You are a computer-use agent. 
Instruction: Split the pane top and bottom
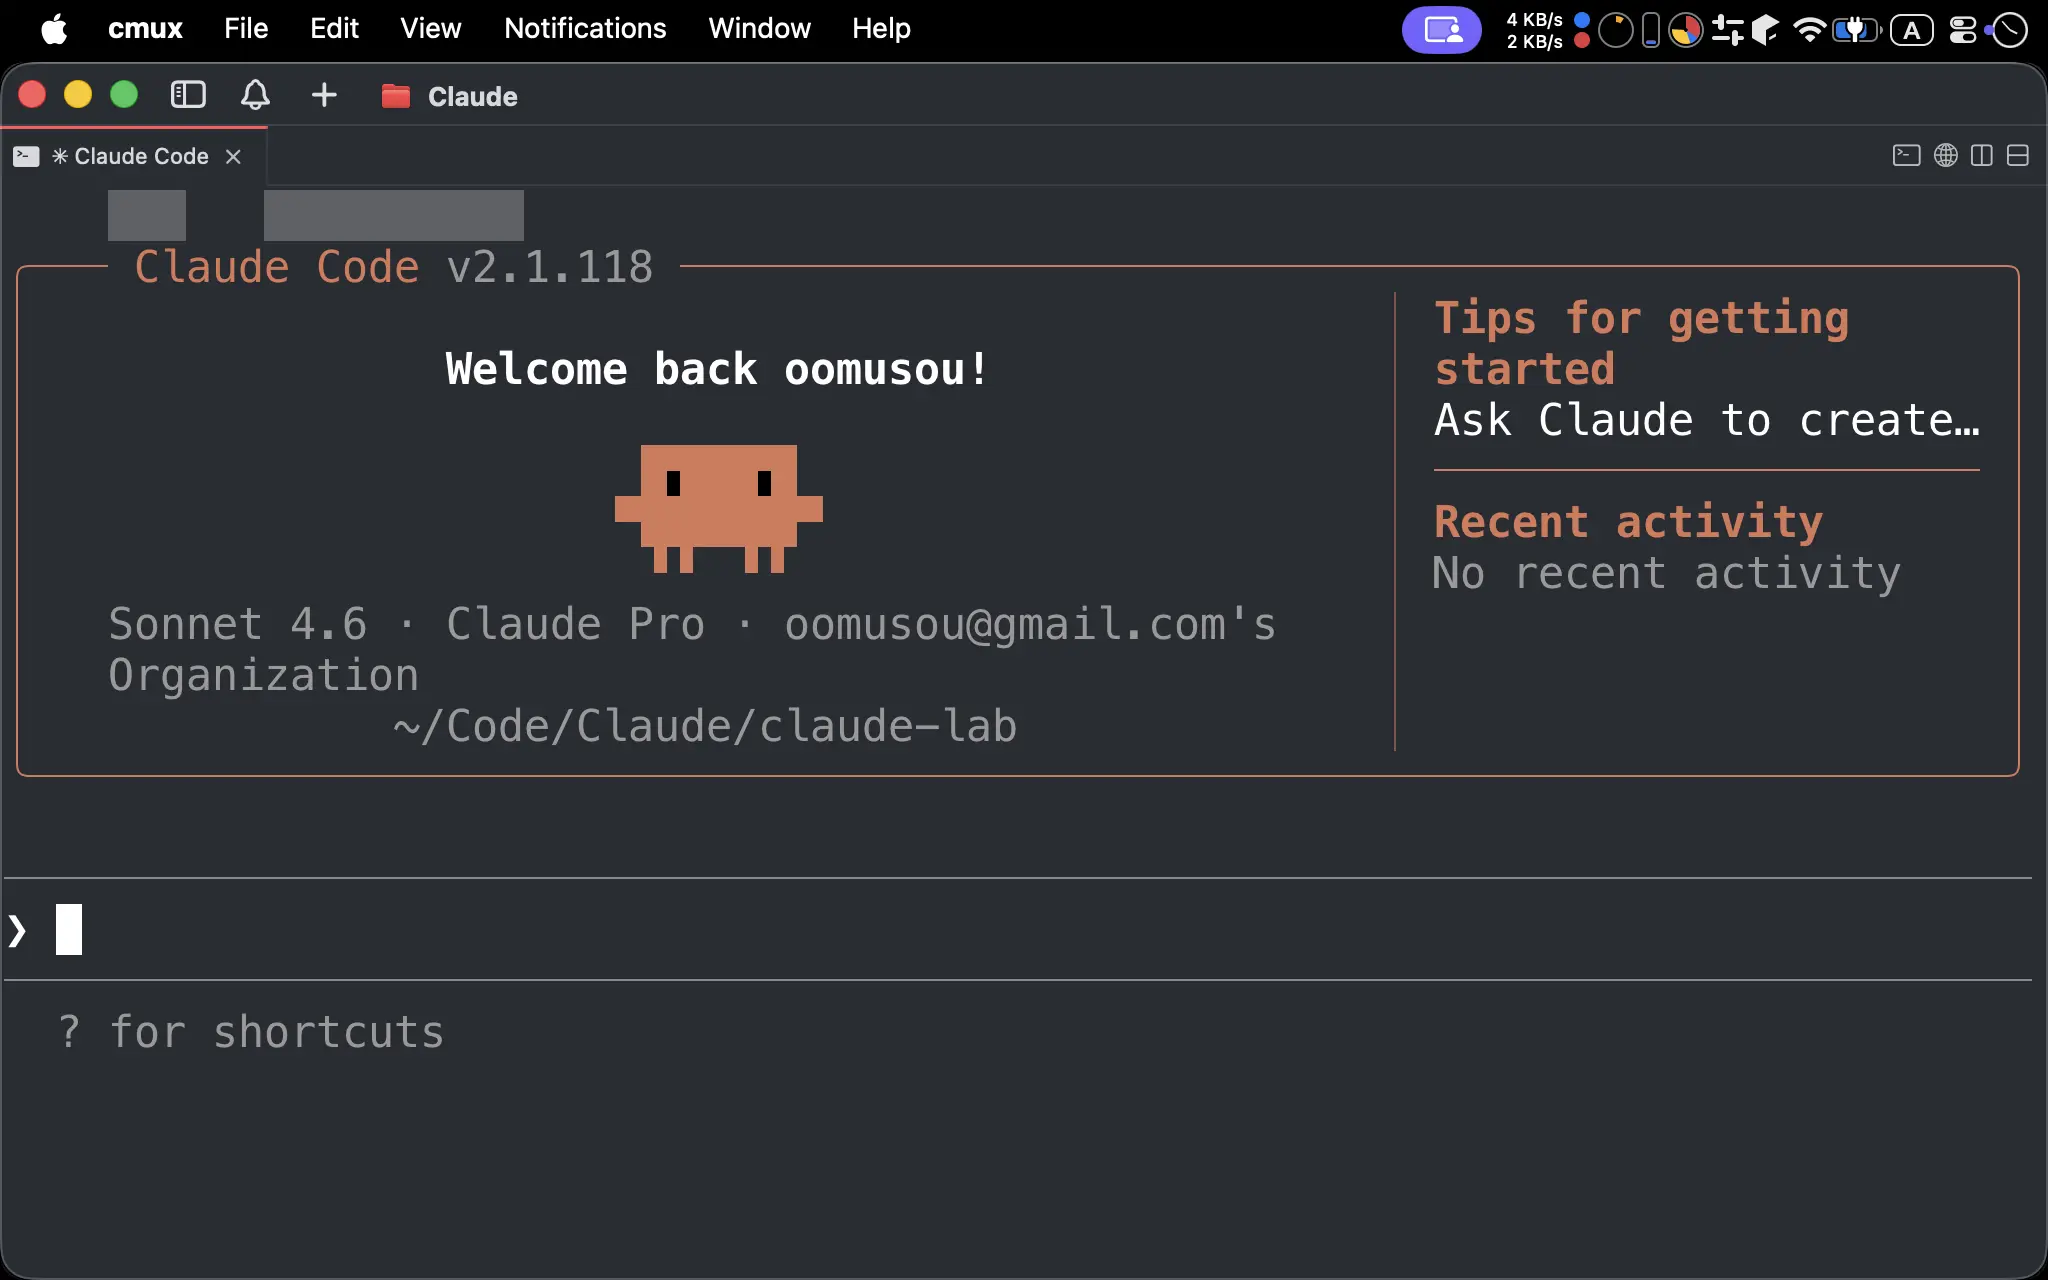[2017, 155]
